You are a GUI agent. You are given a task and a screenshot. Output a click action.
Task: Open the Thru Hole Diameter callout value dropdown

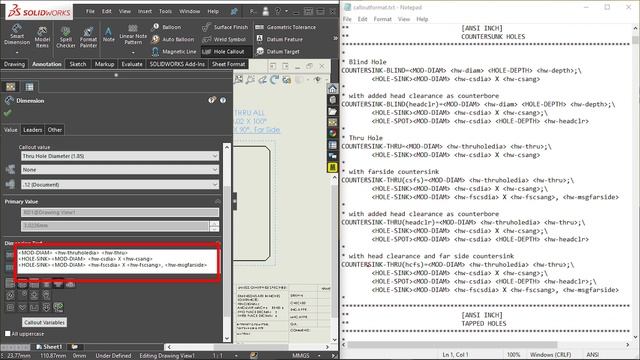[120, 156]
